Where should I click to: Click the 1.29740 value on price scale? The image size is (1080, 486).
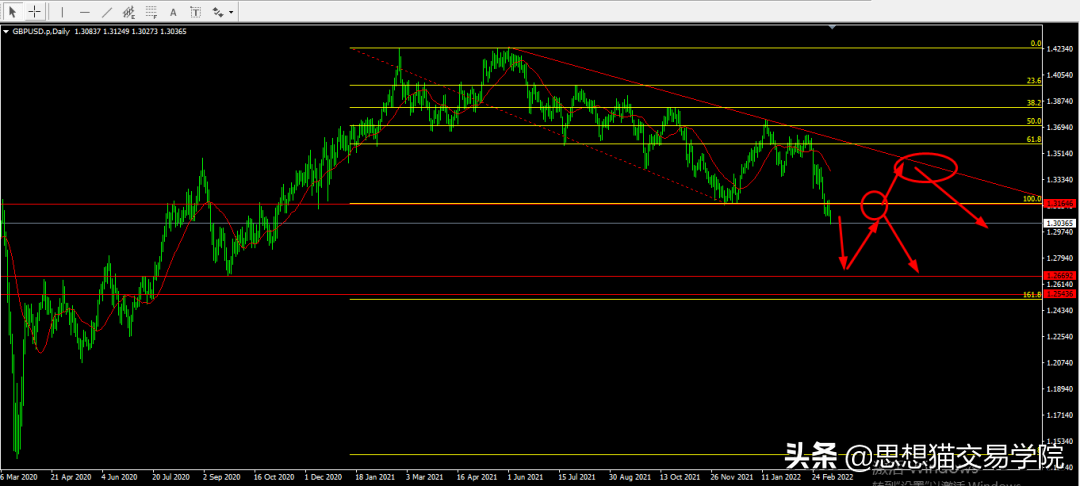point(1061,232)
